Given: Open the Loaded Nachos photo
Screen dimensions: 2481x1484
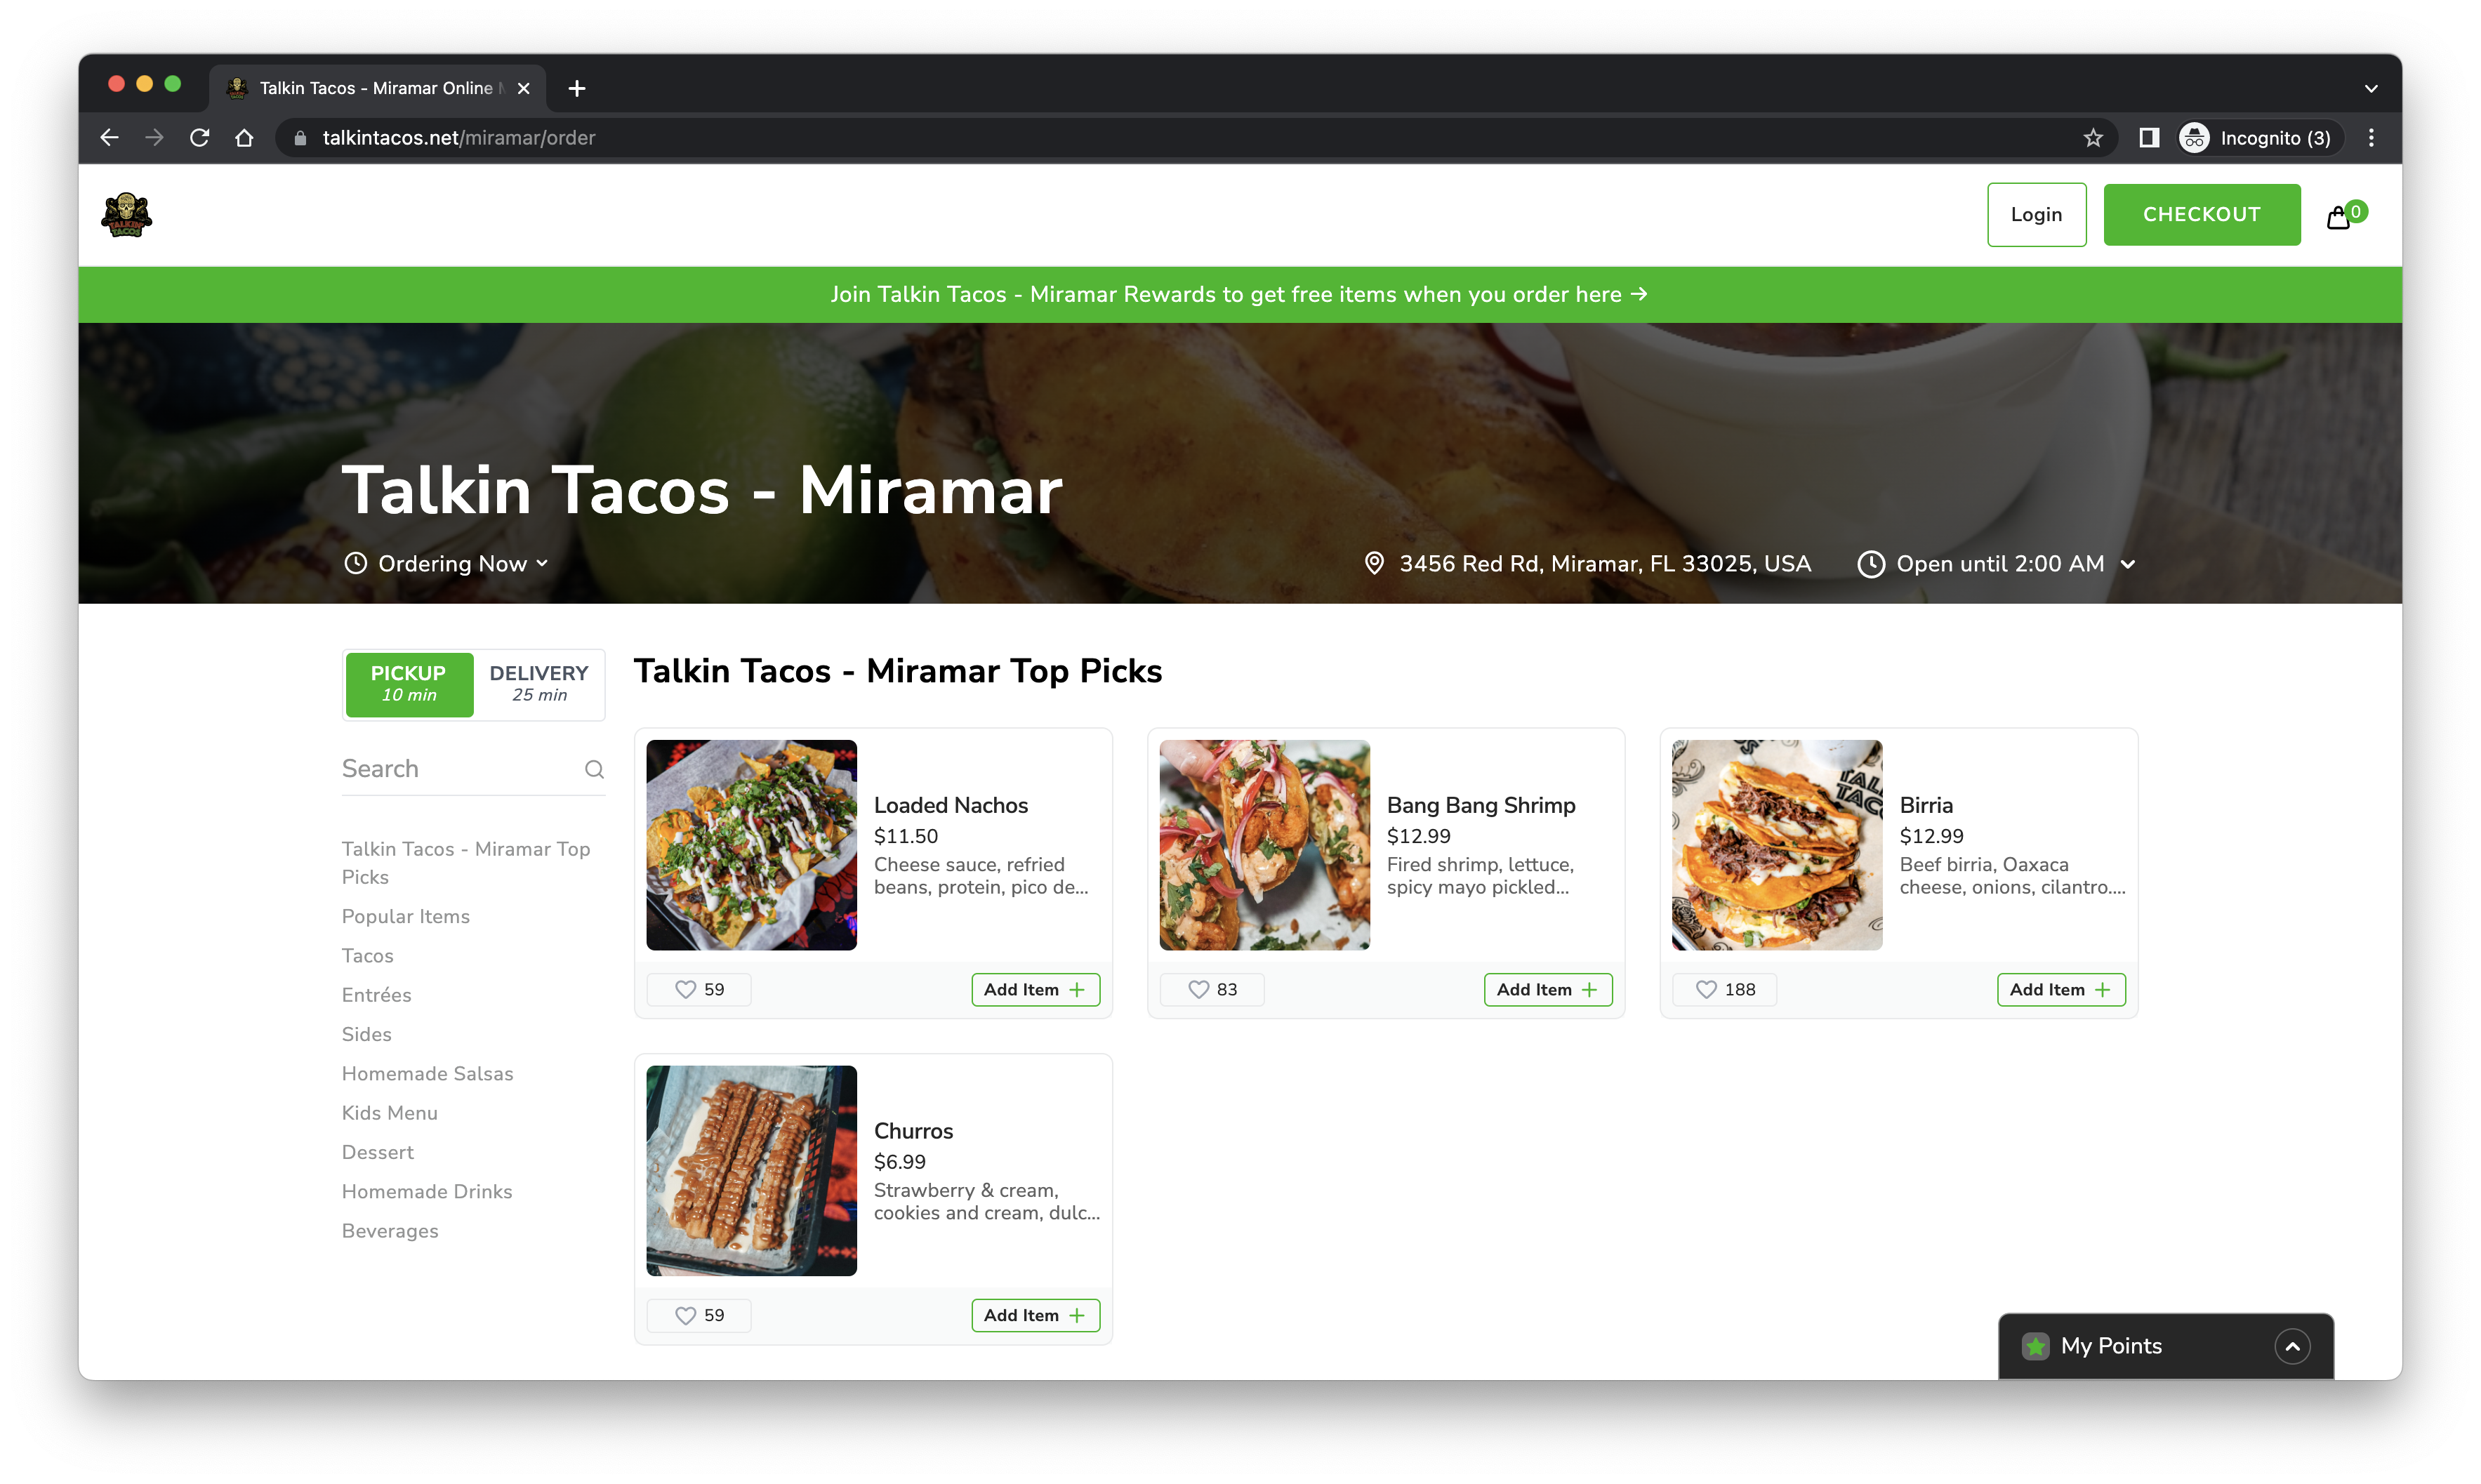Looking at the screenshot, I should coord(751,845).
